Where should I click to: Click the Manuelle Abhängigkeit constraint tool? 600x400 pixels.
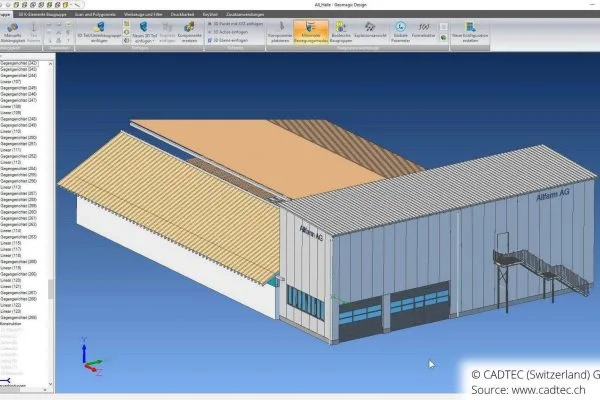pyautogui.click(x=12, y=32)
